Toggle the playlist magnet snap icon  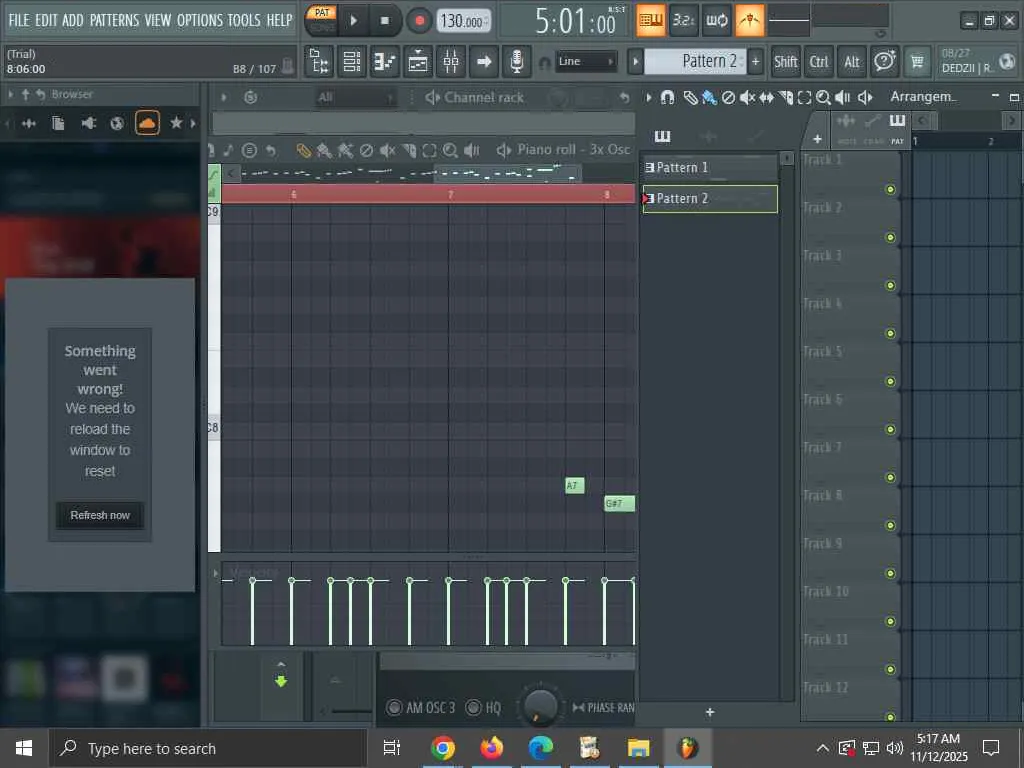pyautogui.click(x=667, y=98)
